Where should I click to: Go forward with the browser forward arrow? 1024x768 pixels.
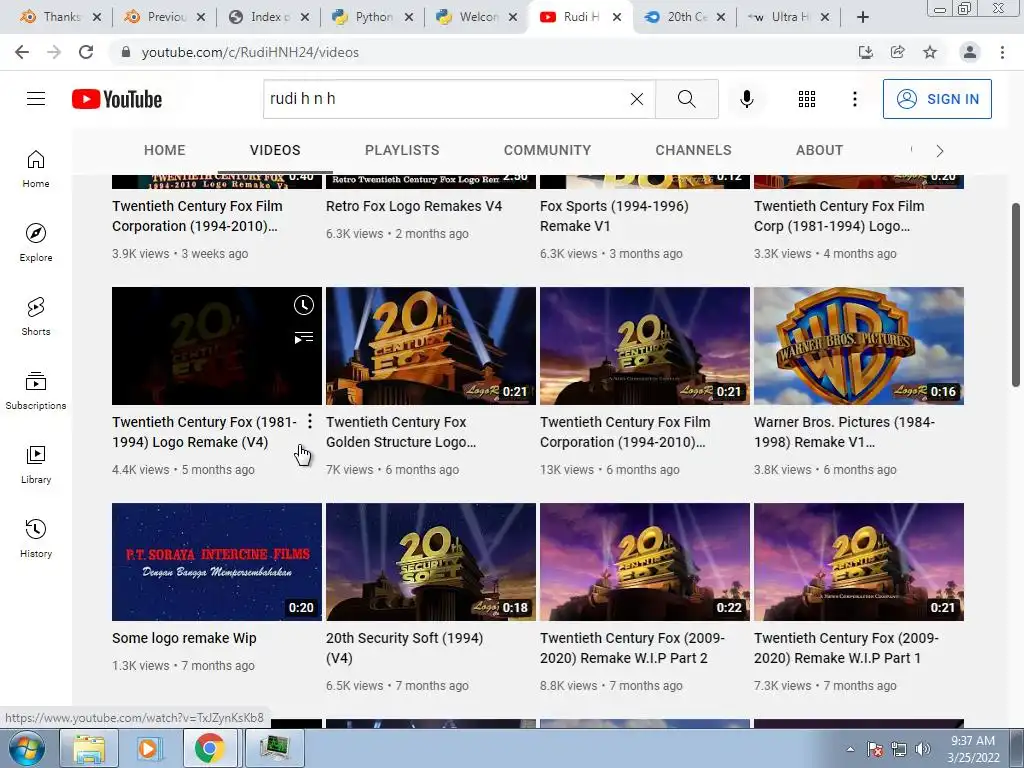(x=54, y=52)
